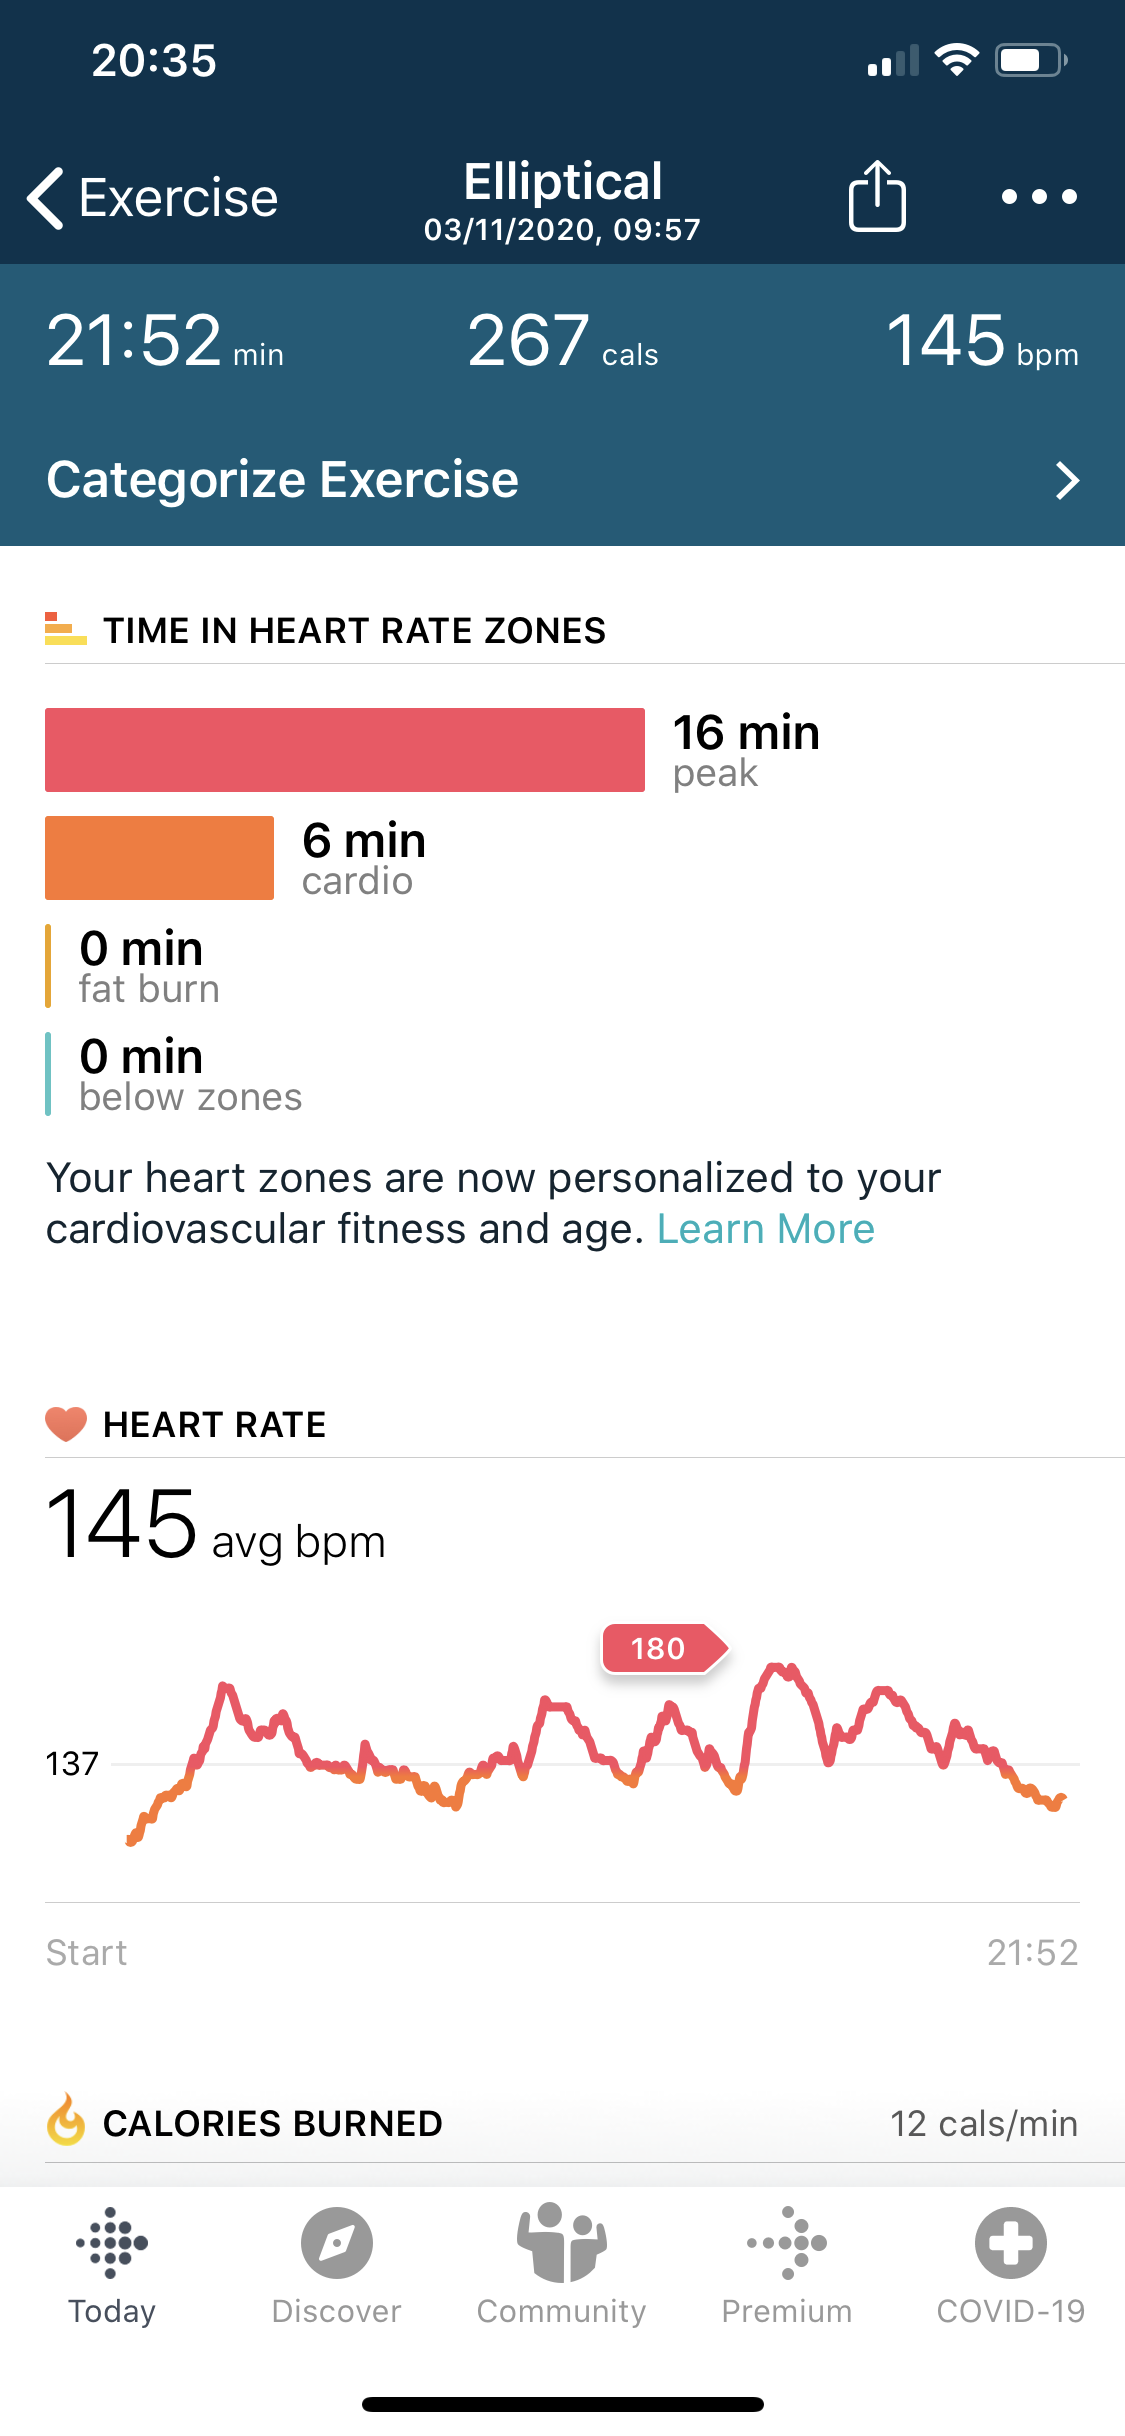Tap the 12 cals/min value
This screenshot has width=1125, height=2436.
983,2123
